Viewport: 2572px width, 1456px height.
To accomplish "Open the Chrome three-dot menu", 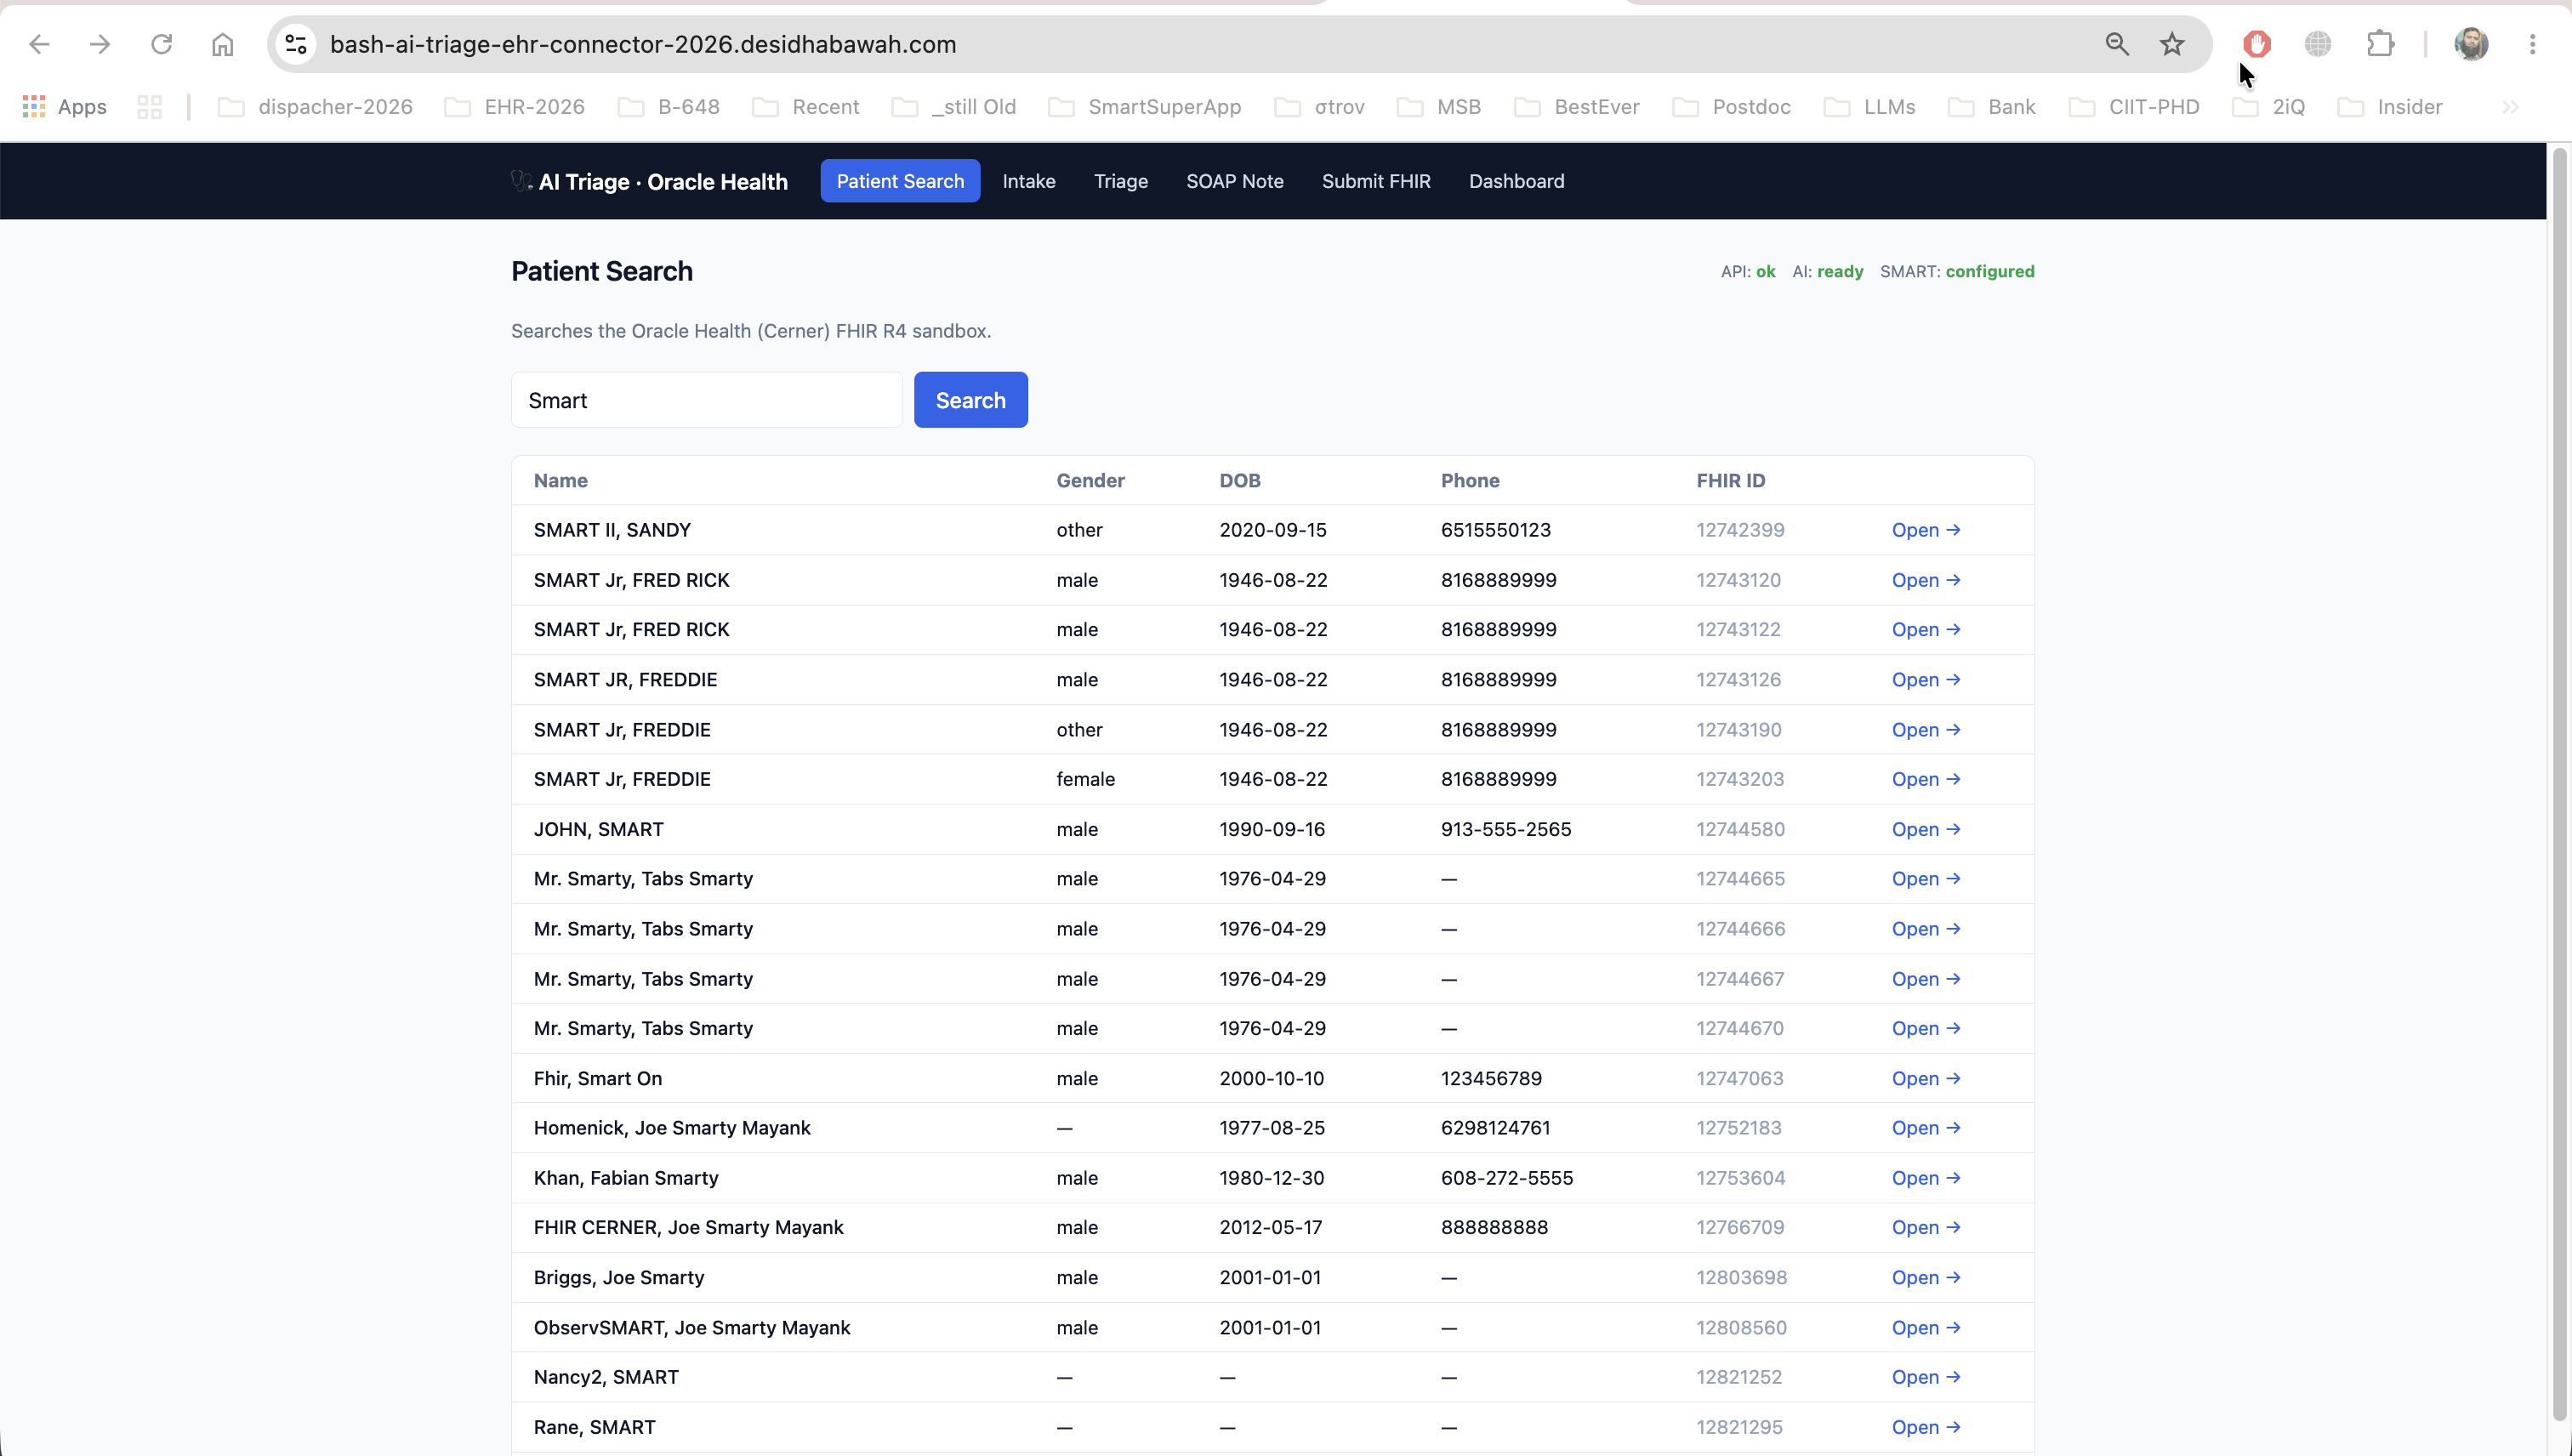I will click(x=2533, y=44).
